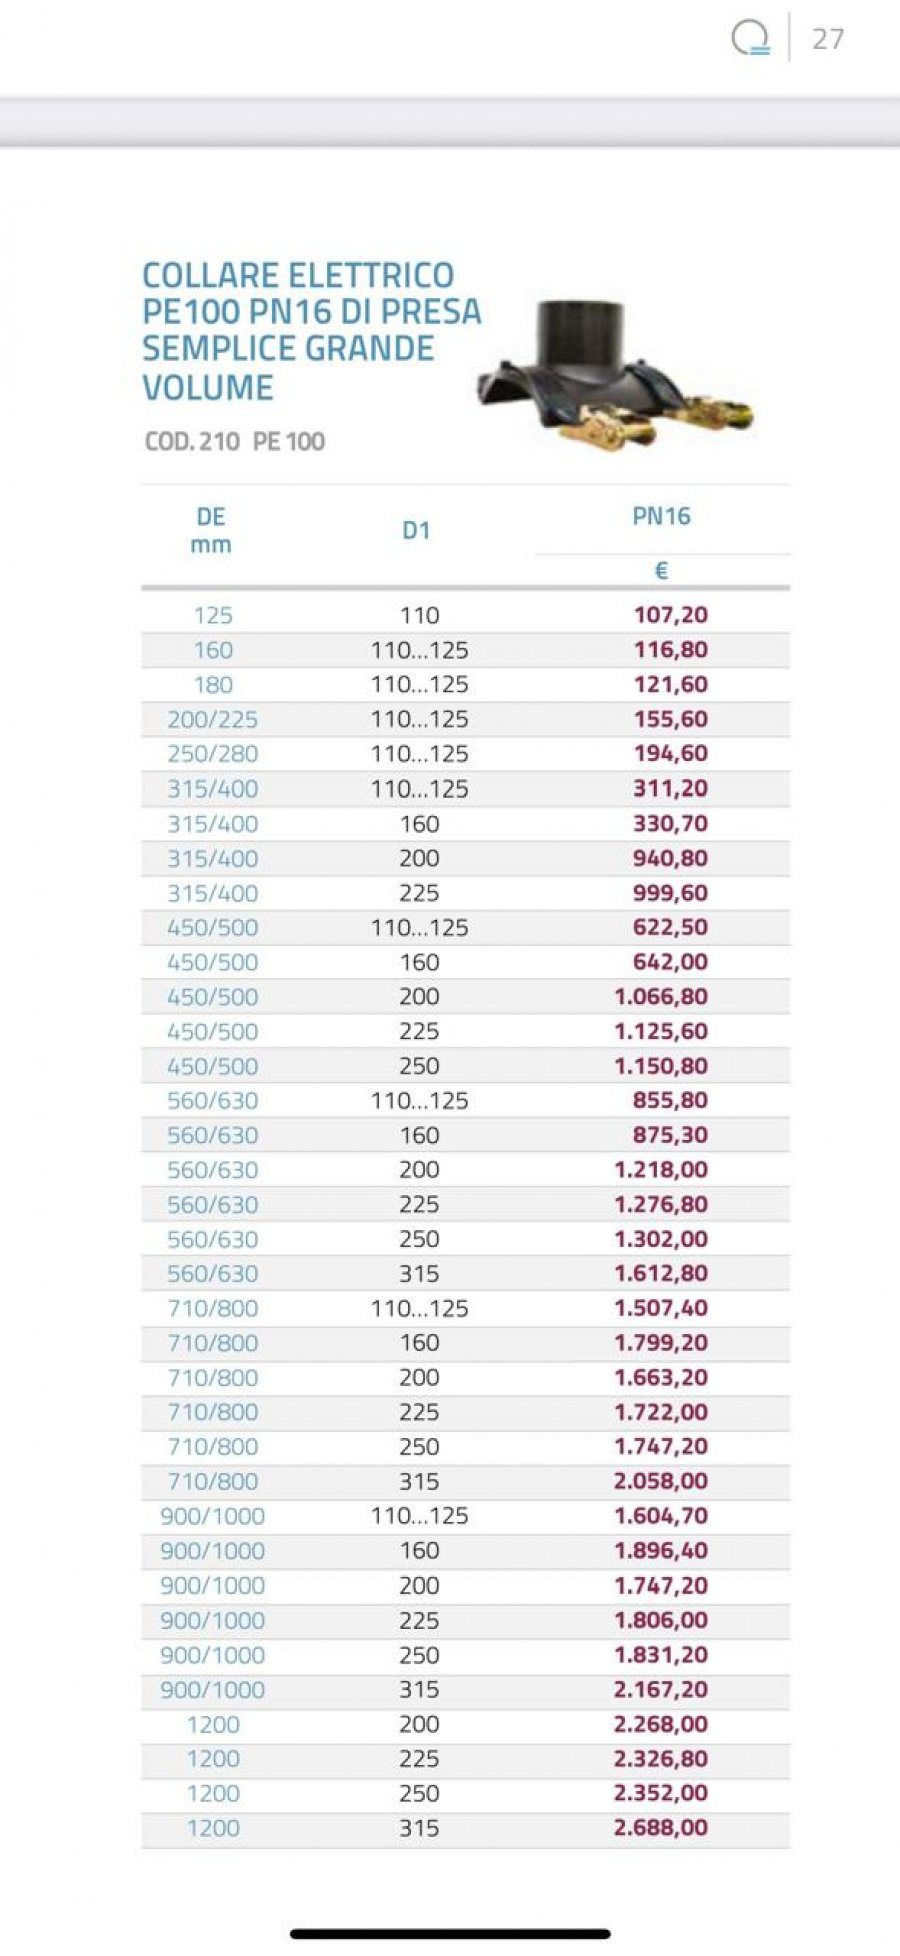Image resolution: width=900 pixels, height=1956 pixels.
Task: Click the PN16 column header
Action: pyautogui.click(x=662, y=516)
